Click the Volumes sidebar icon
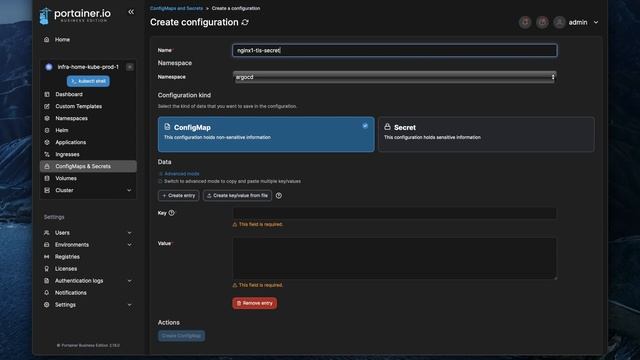This screenshot has width=640, height=360. coord(47,178)
